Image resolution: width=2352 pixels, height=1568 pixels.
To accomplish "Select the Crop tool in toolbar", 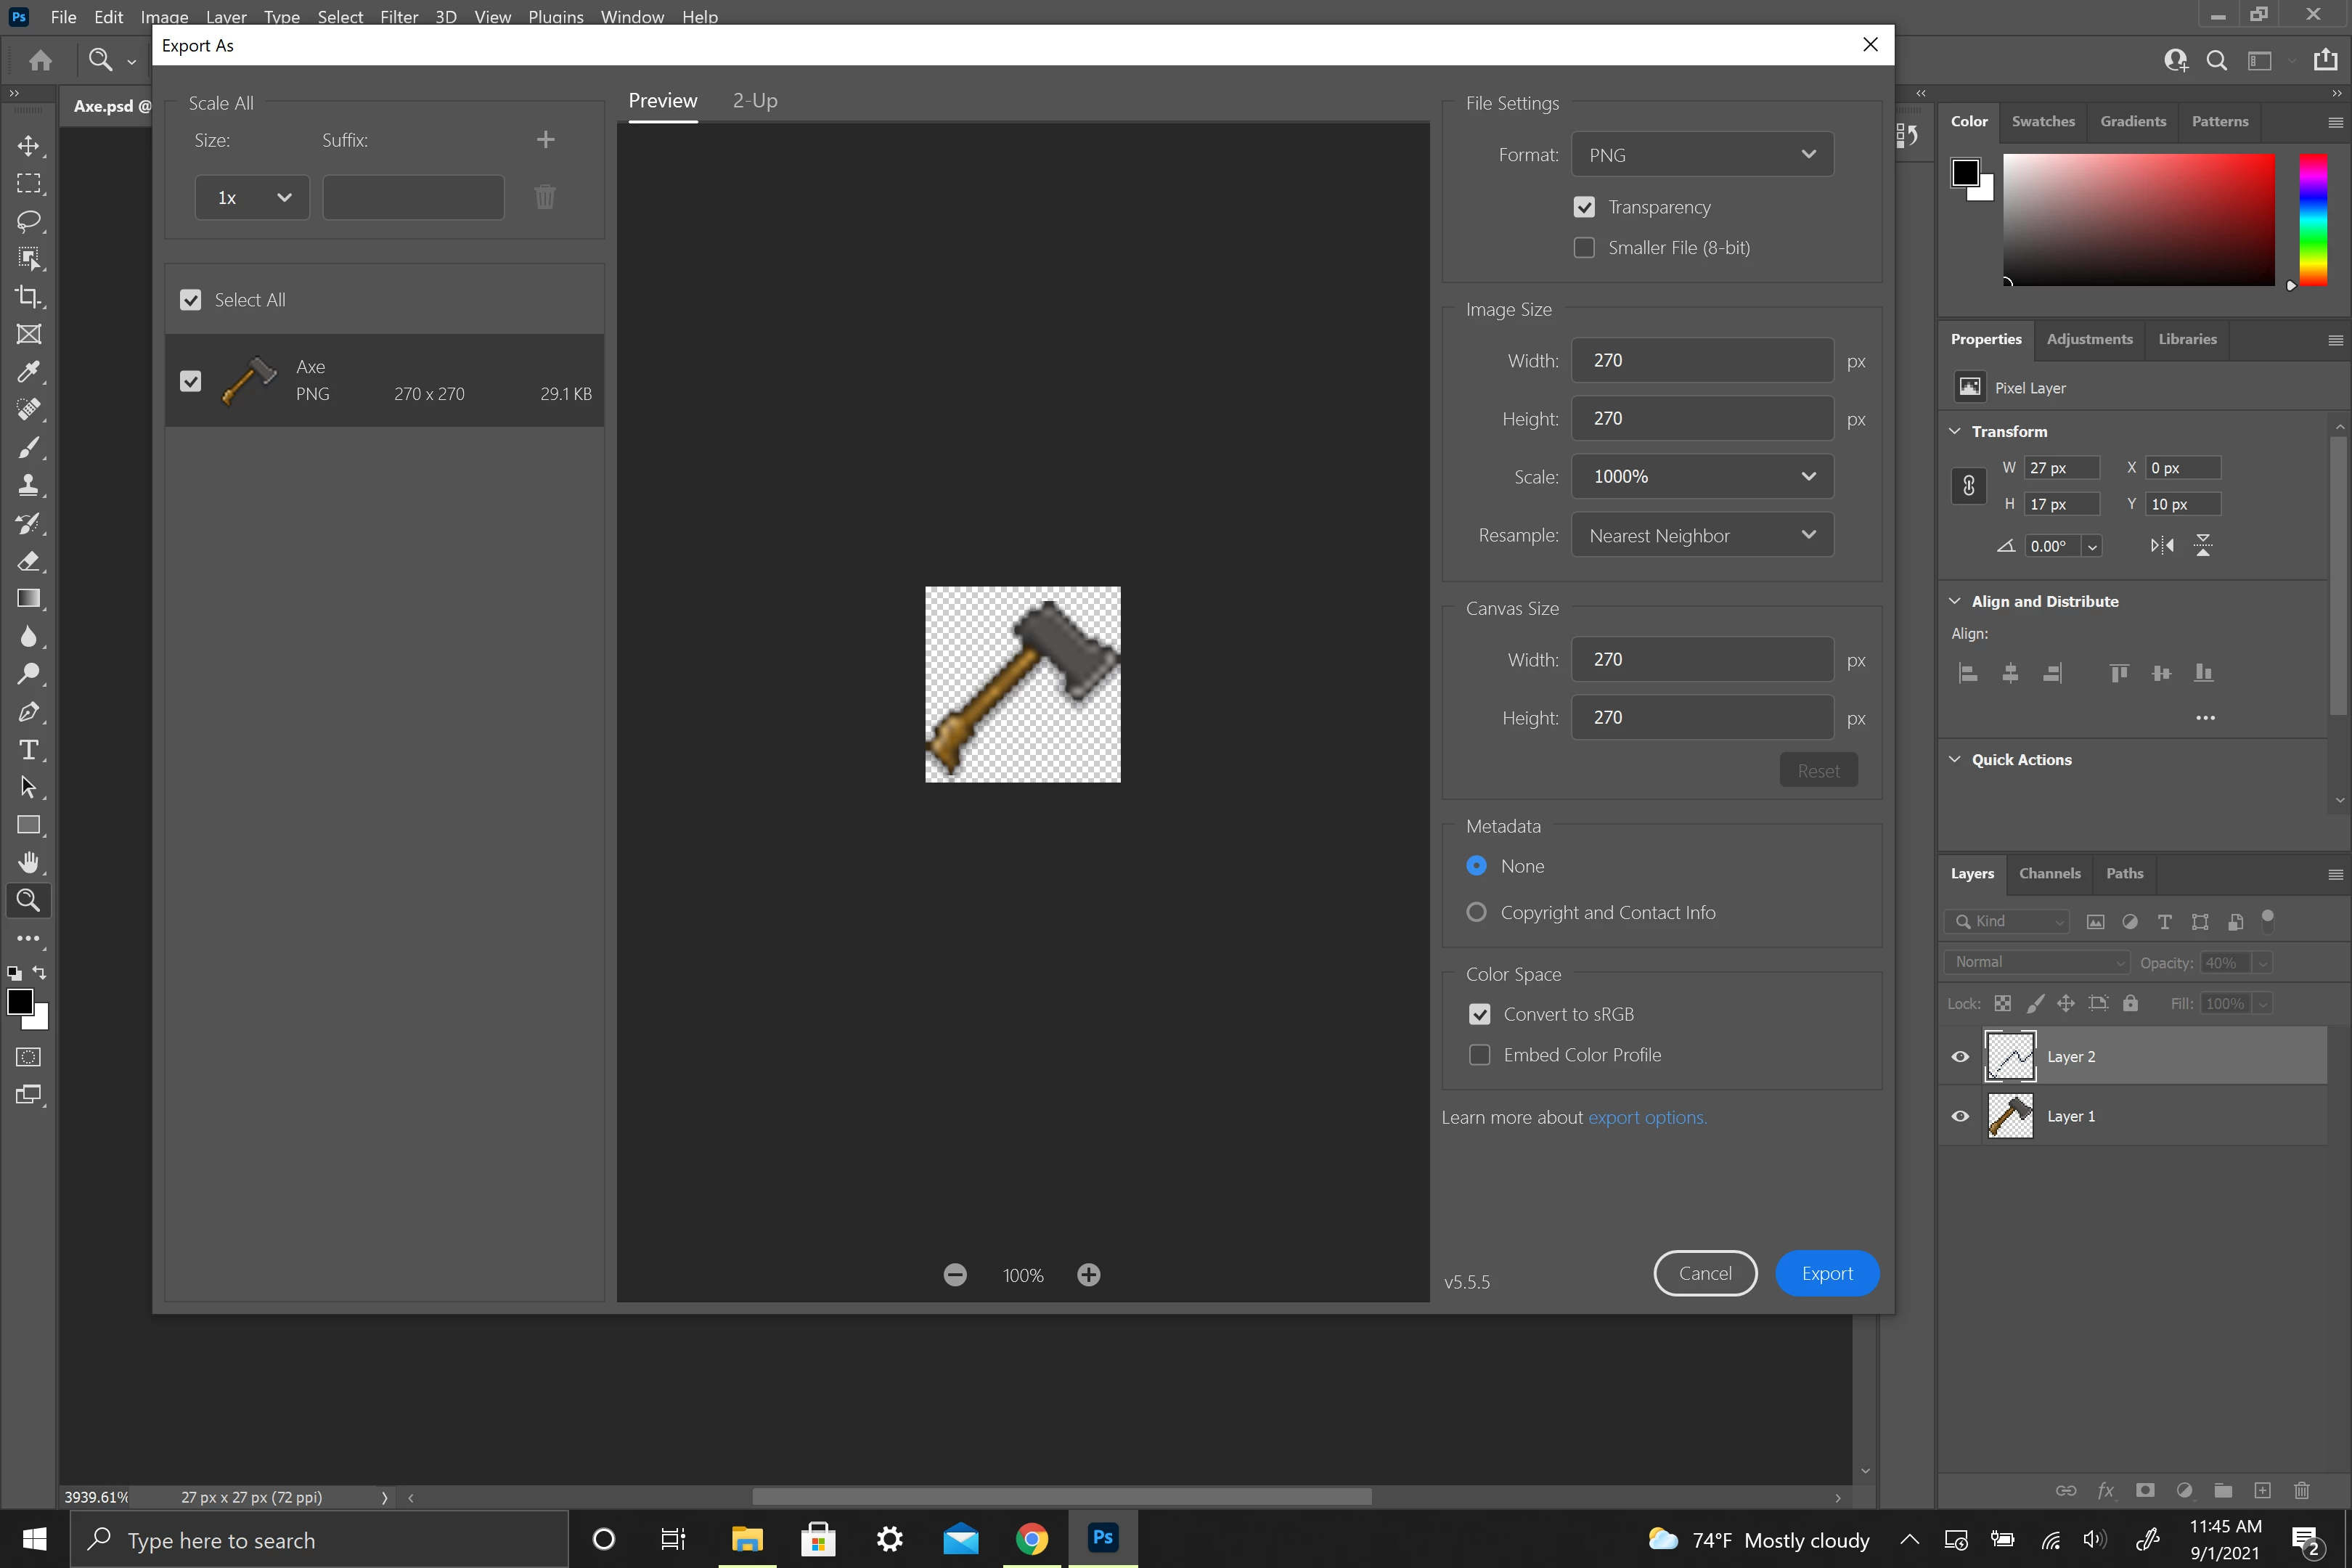I will [29, 297].
